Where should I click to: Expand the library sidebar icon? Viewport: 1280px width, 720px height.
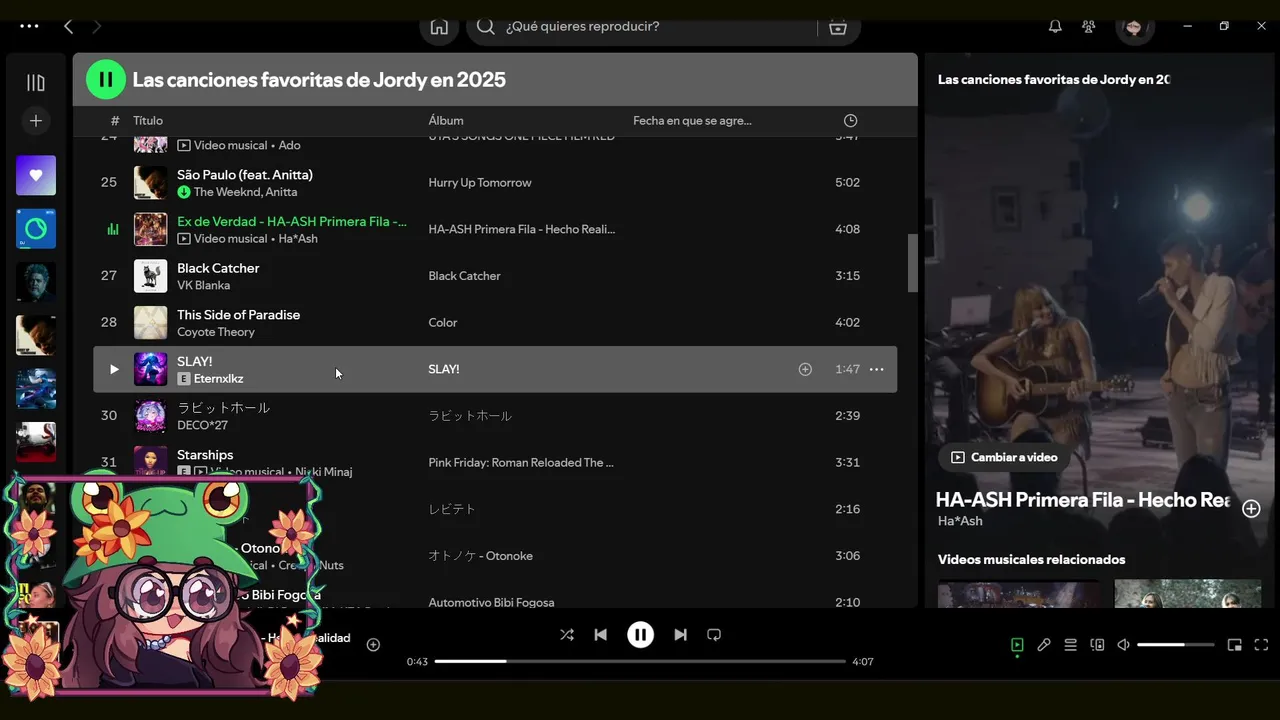point(36,83)
